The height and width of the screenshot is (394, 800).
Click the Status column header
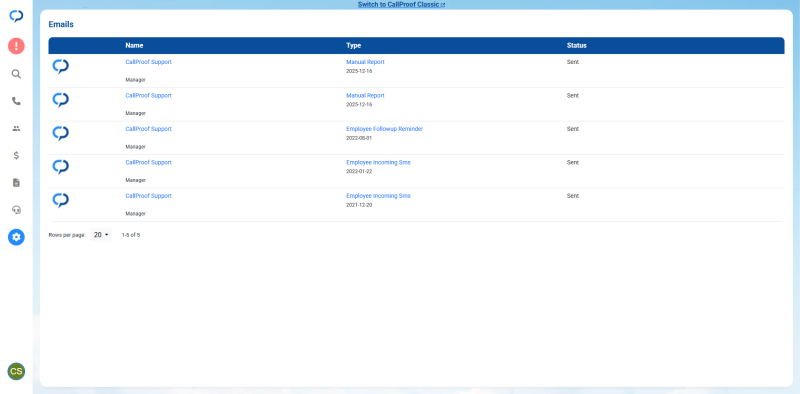[x=577, y=45]
